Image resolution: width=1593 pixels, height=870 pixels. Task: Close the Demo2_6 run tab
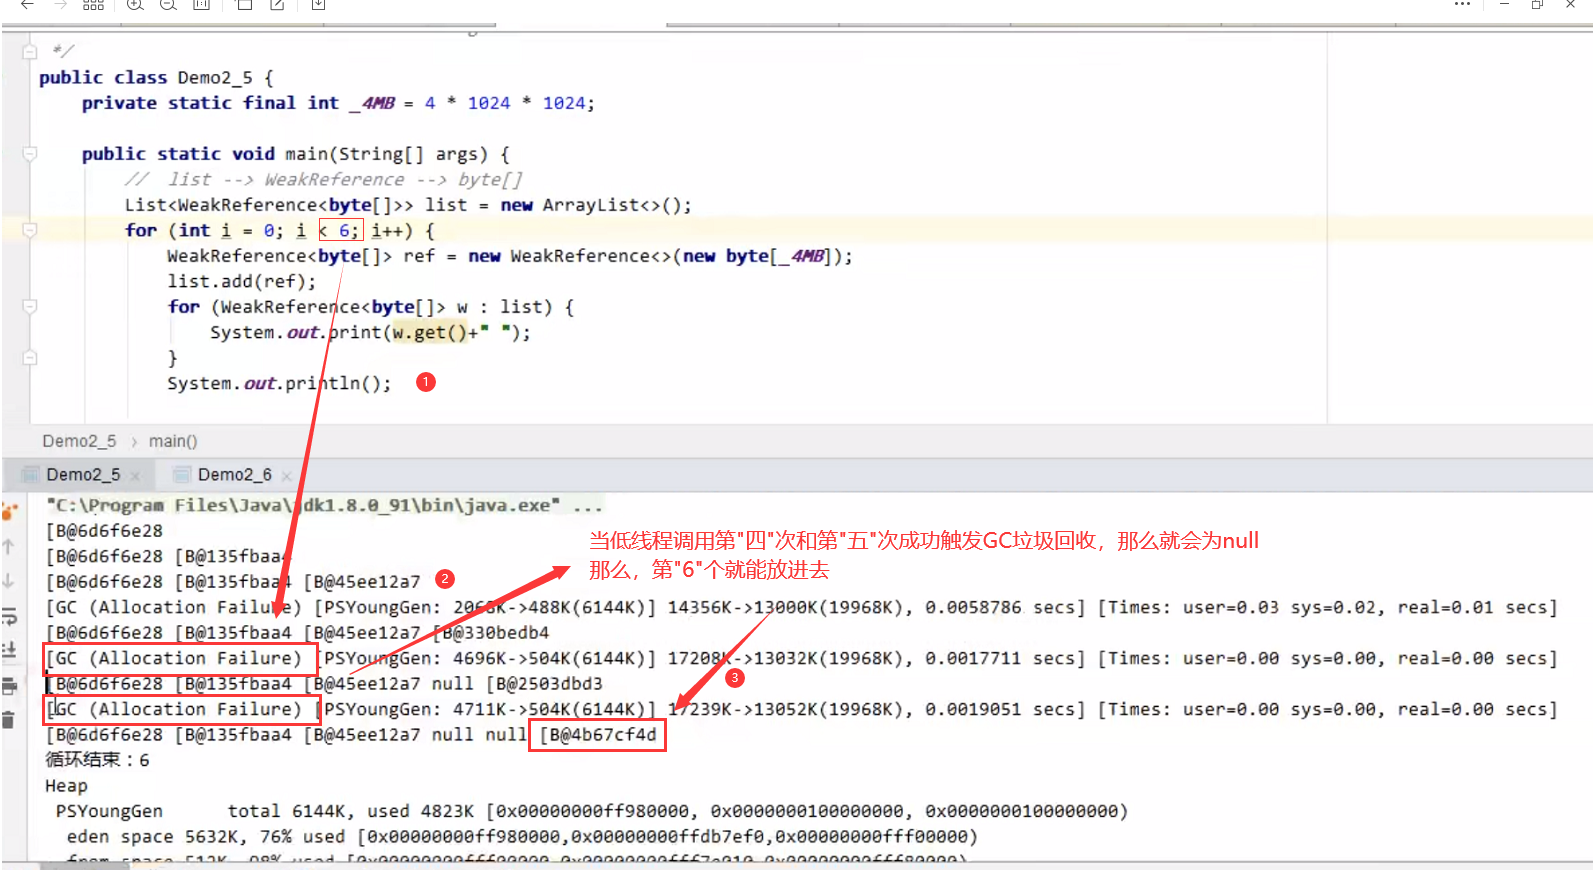tap(286, 476)
